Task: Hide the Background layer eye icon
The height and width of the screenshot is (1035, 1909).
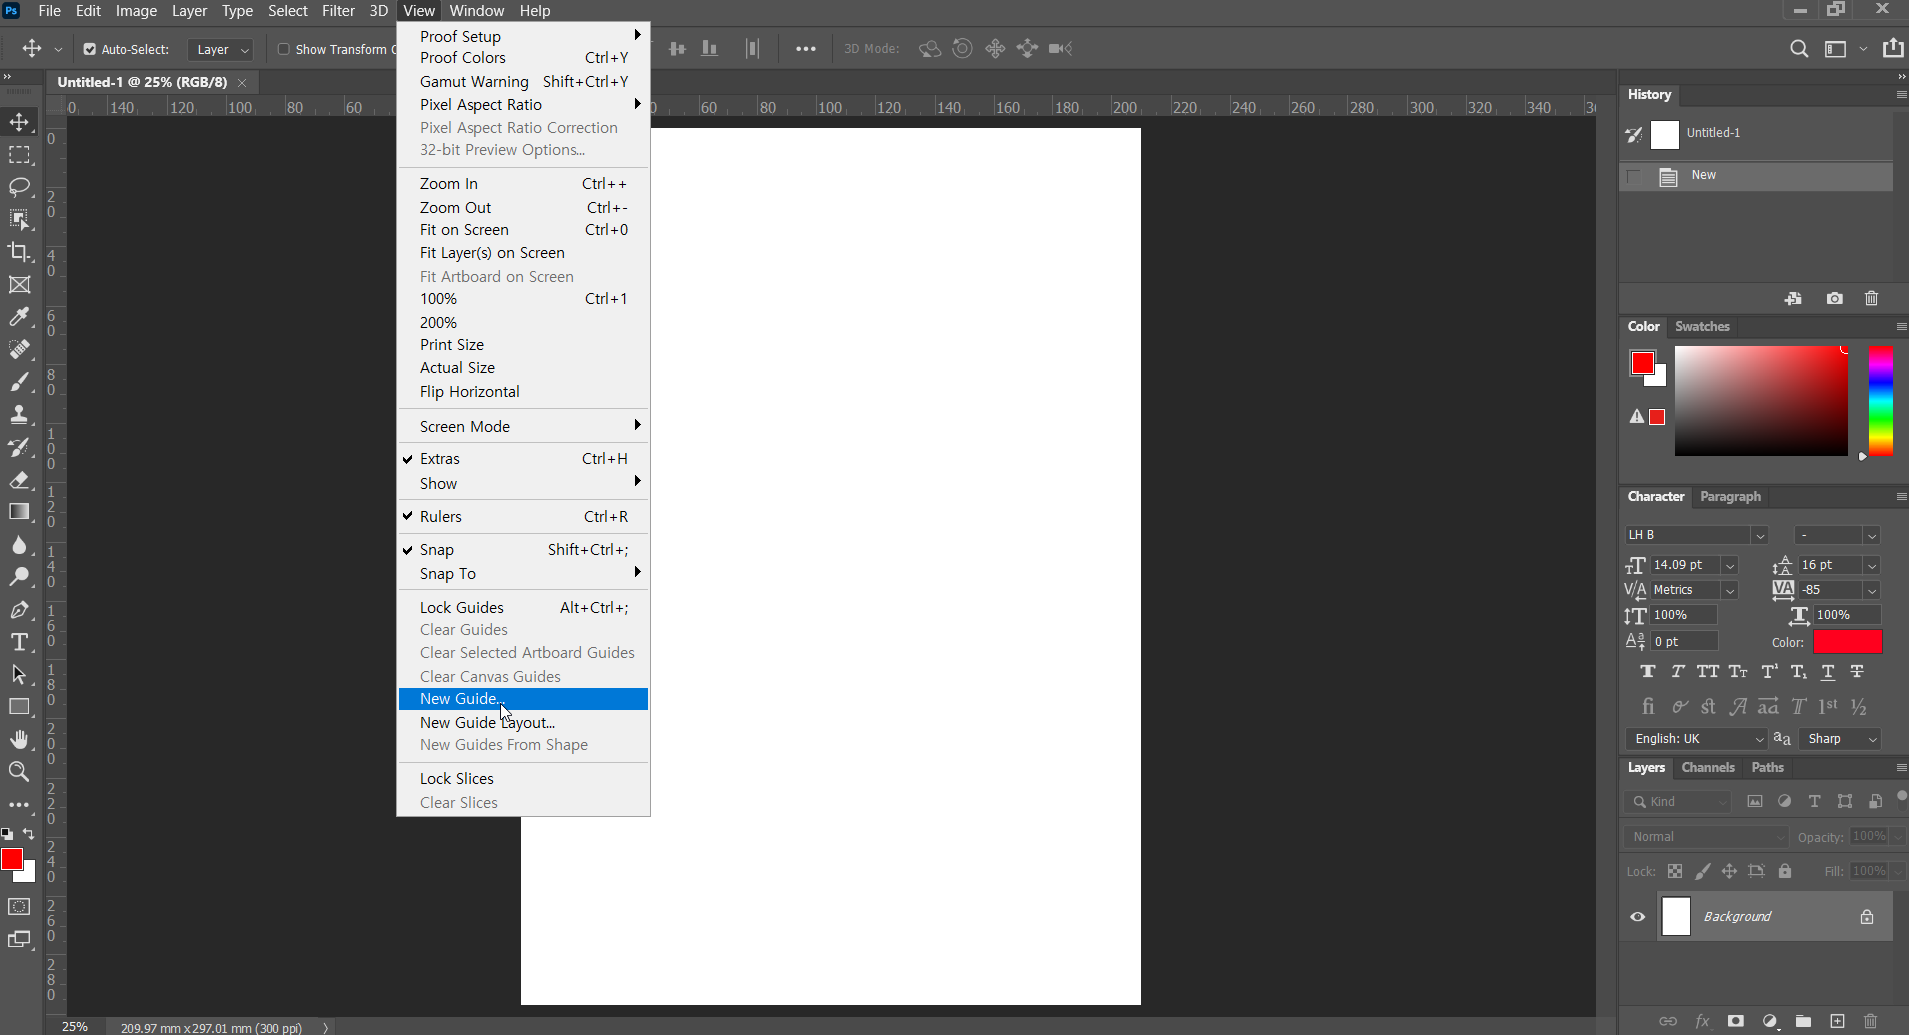Action: [x=1638, y=916]
